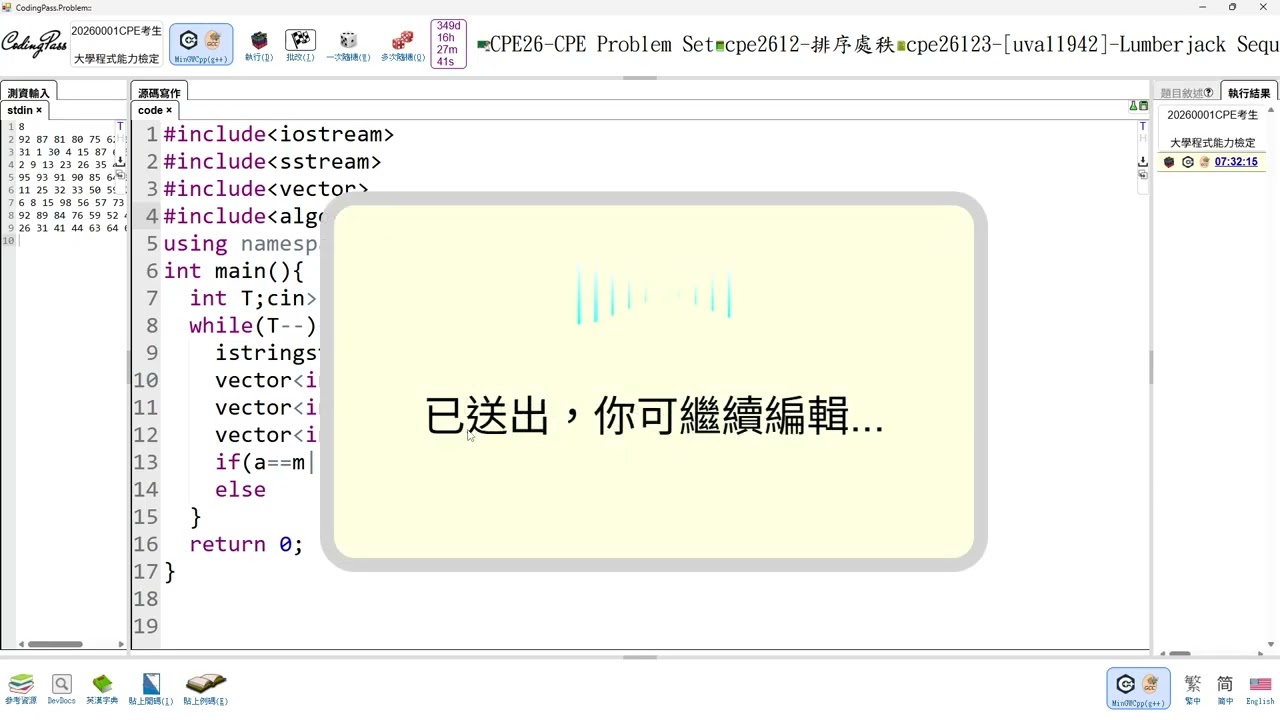Click the green calendar icon above the editor
This screenshot has width=1280, height=720.
(x=1144, y=106)
